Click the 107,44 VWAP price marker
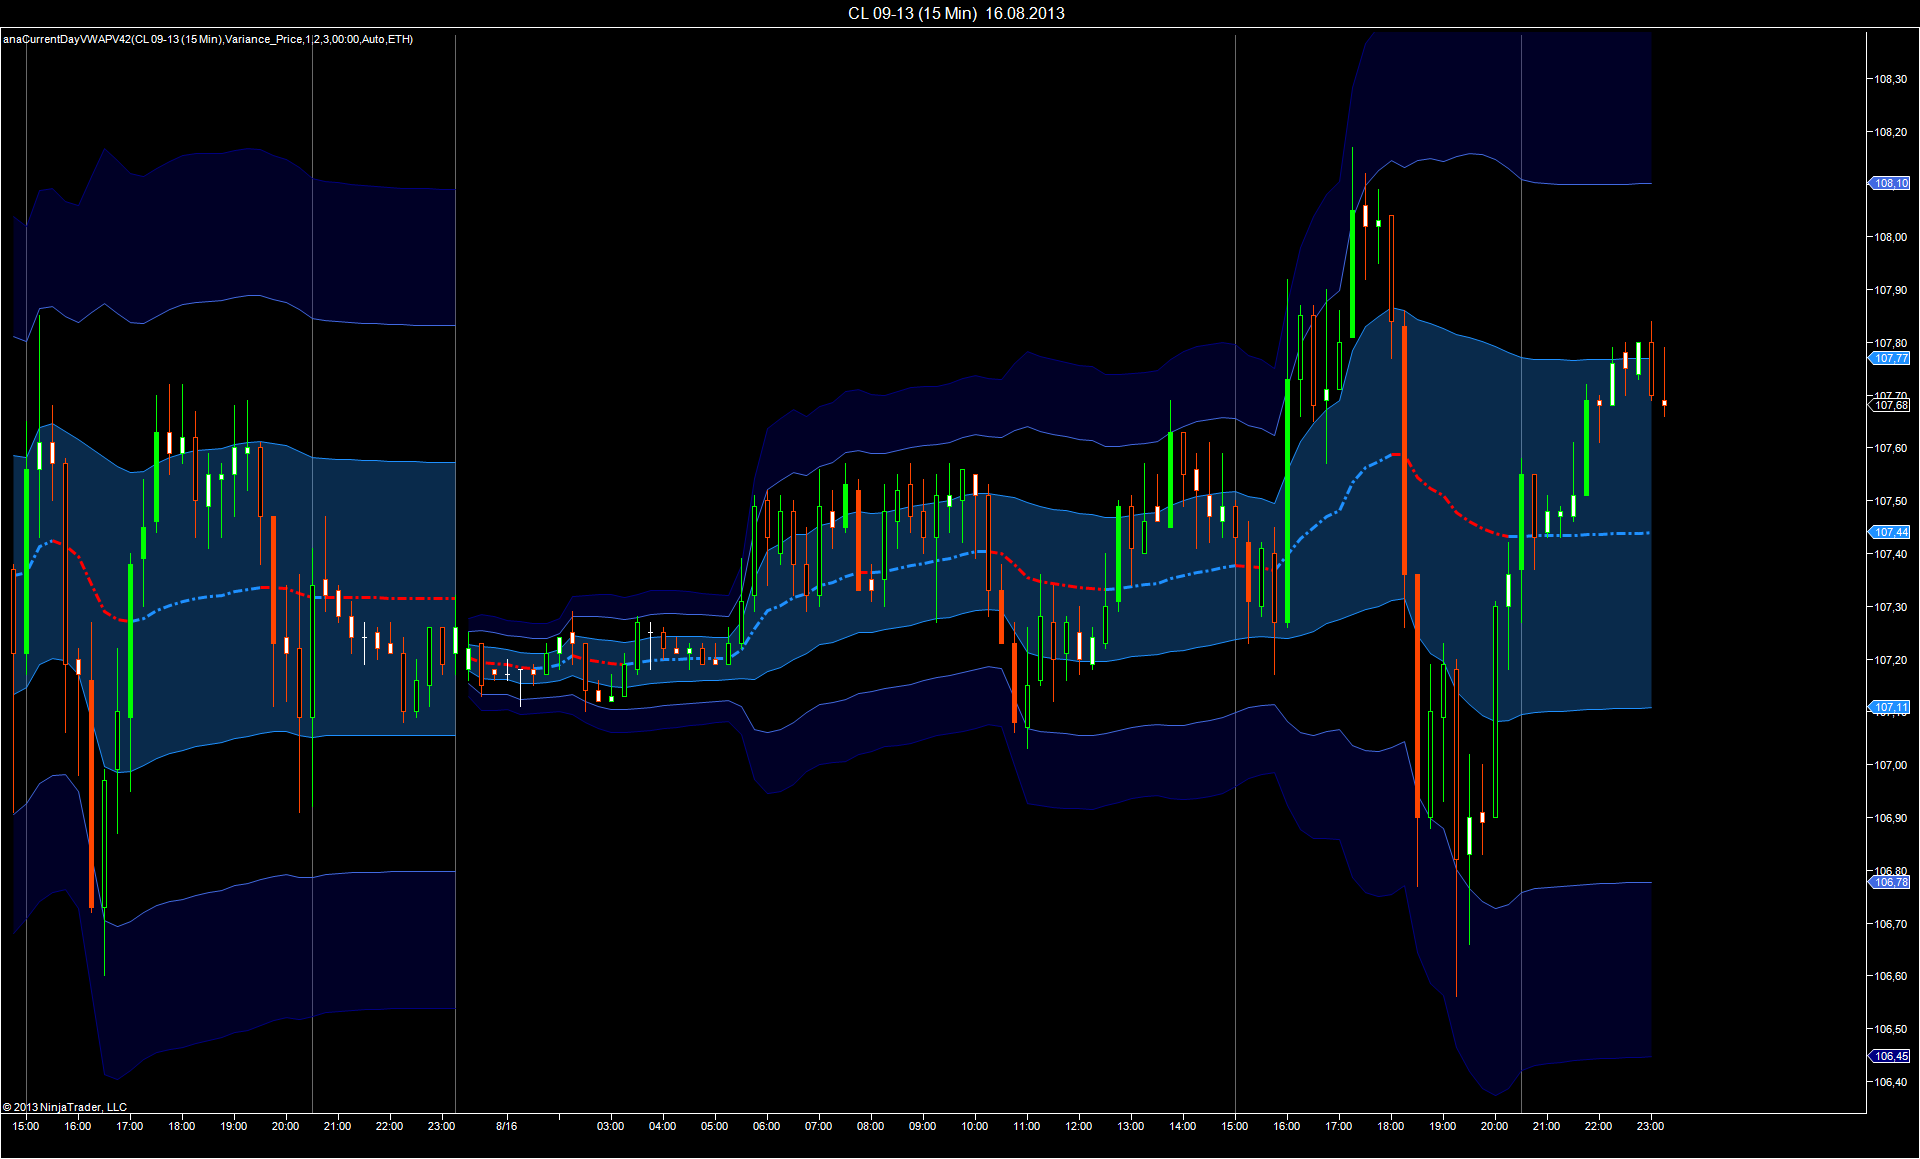The height and width of the screenshot is (1159, 1920). [1890, 532]
